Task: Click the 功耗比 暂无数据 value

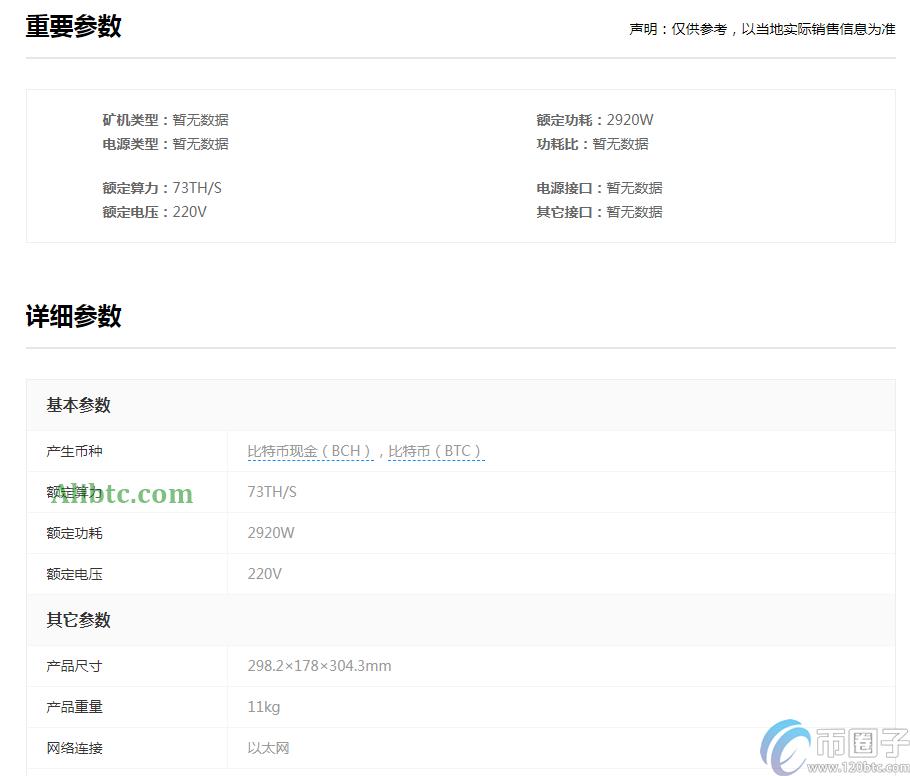Action: 621,143
